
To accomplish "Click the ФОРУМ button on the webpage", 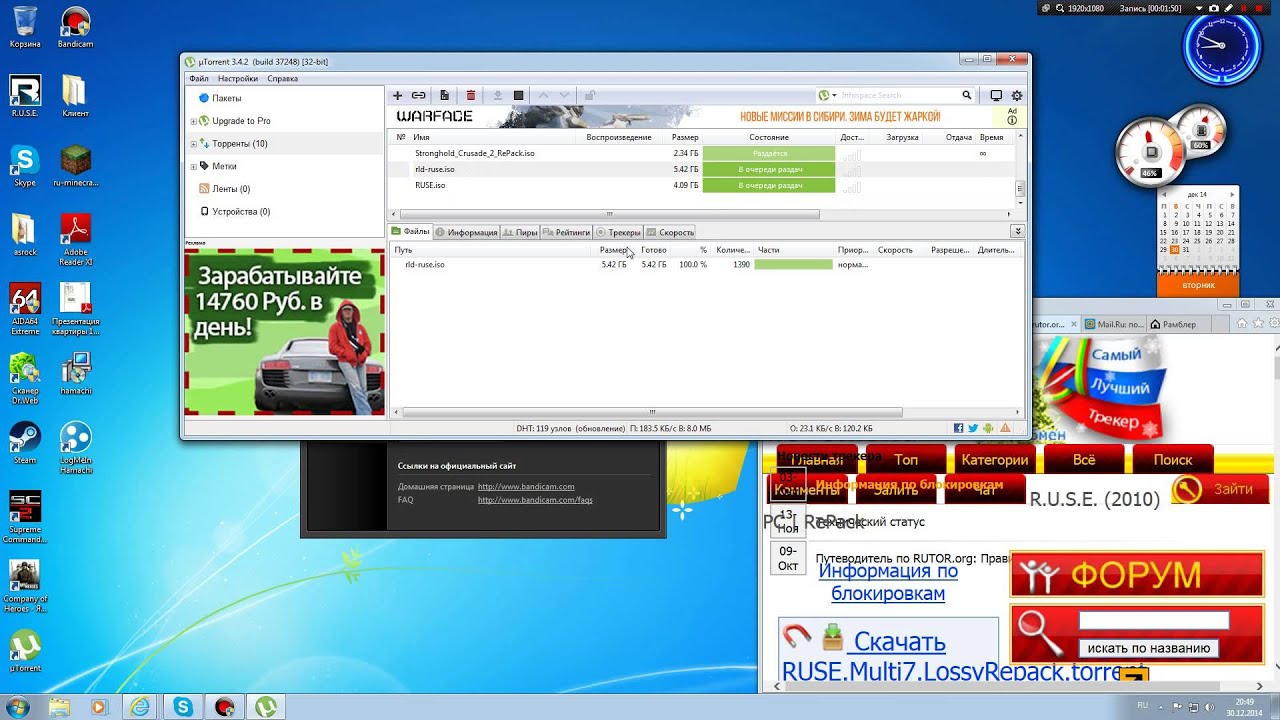I will tap(1137, 575).
